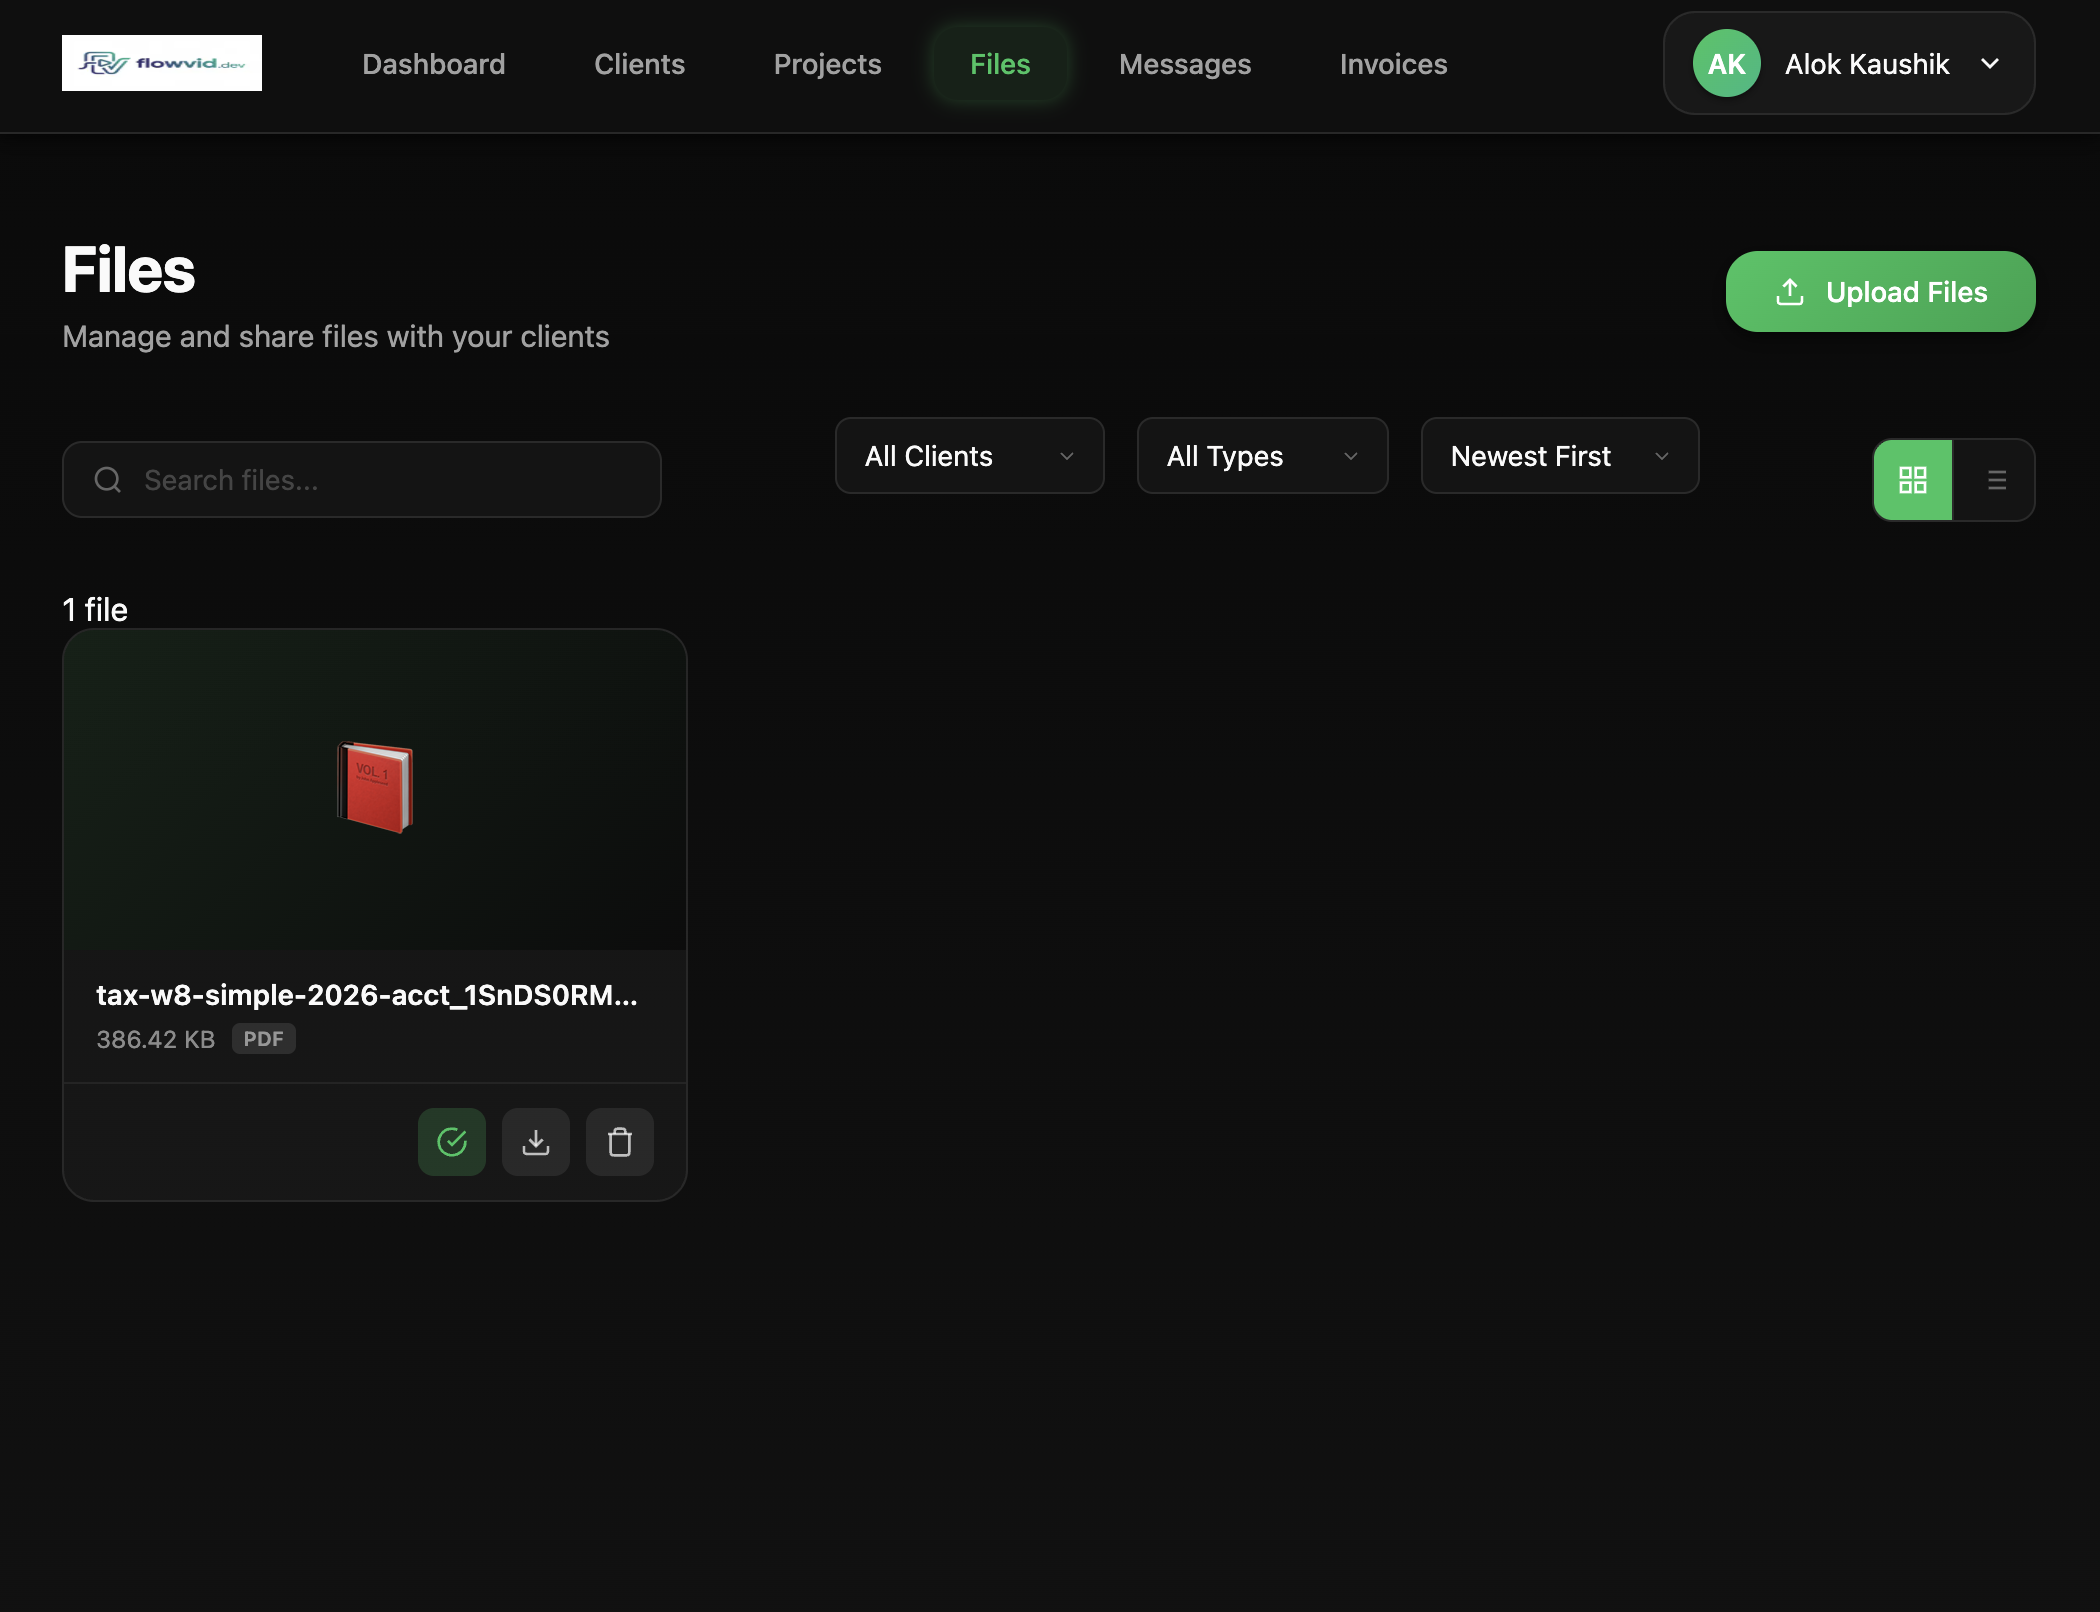Click the red book file thumbnail
The width and height of the screenshot is (2100, 1612).
tap(374, 789)
